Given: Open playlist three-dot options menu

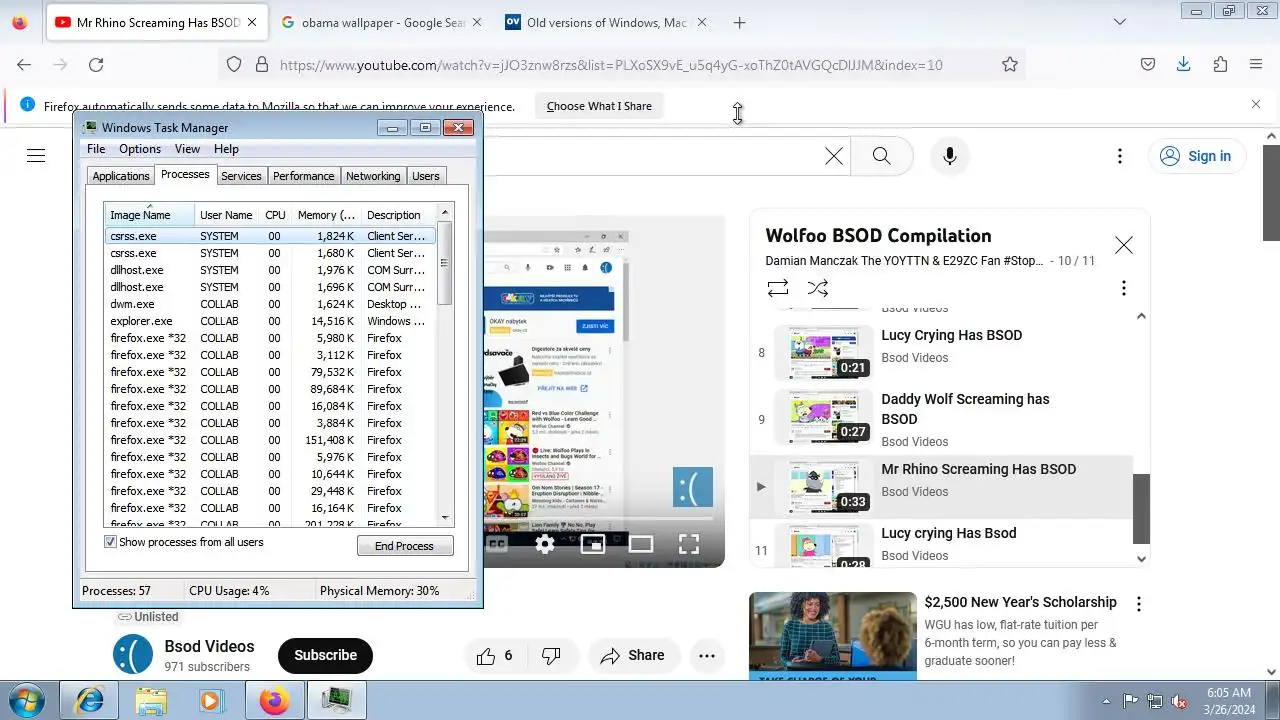Looking at the screenshot, I should [x=1124, y=288].
